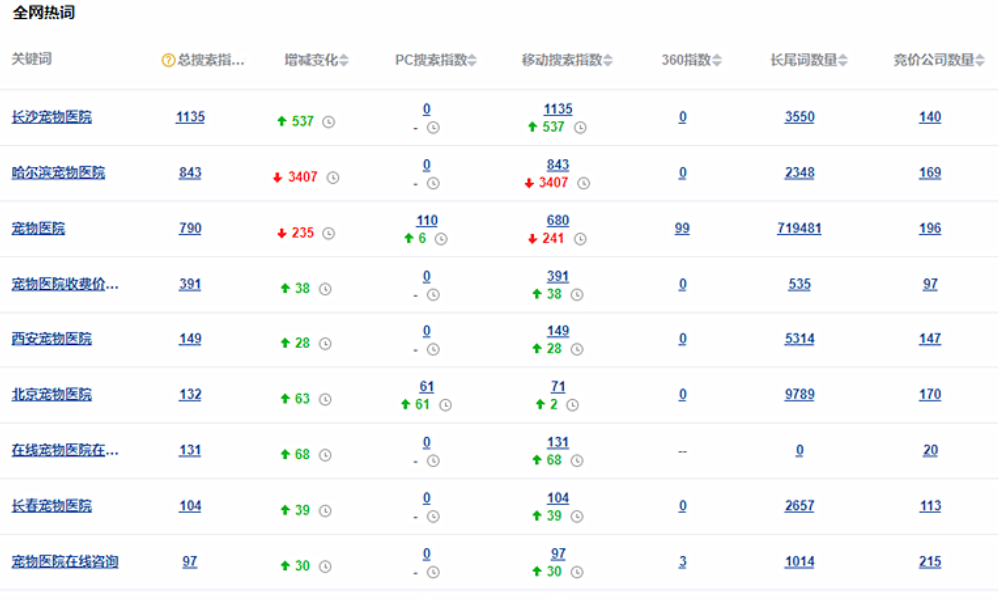The height and width of the screenshot is (600, 998).
Task: Open the 哈尔滨宠物医院 keyword link
Action: 58,173
